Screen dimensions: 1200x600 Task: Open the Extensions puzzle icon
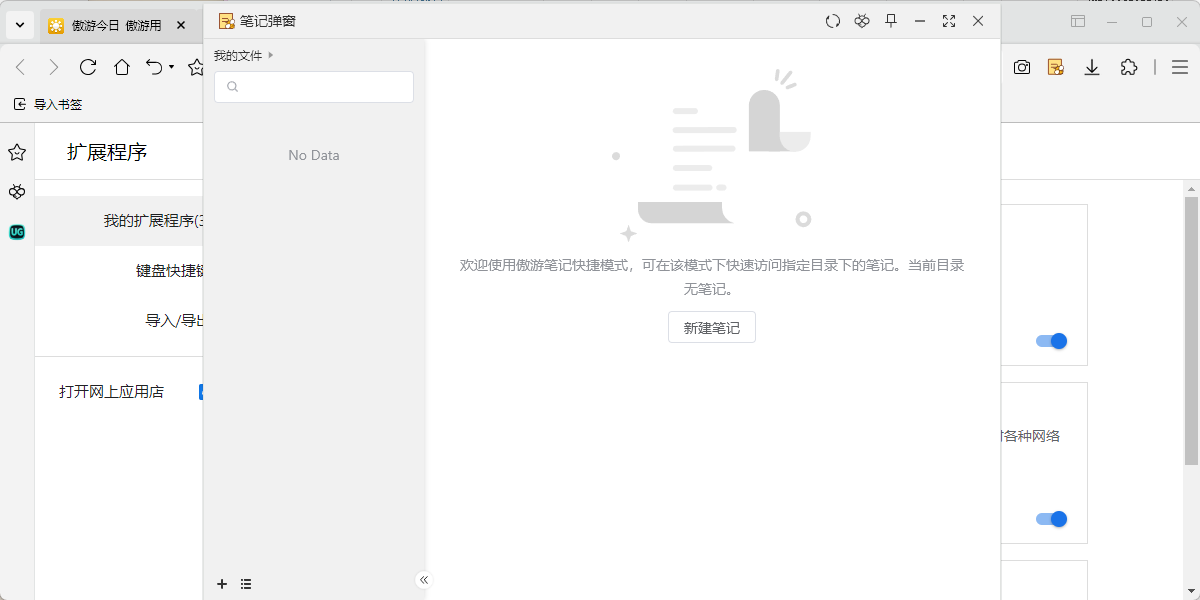(x=1129, y=67)
